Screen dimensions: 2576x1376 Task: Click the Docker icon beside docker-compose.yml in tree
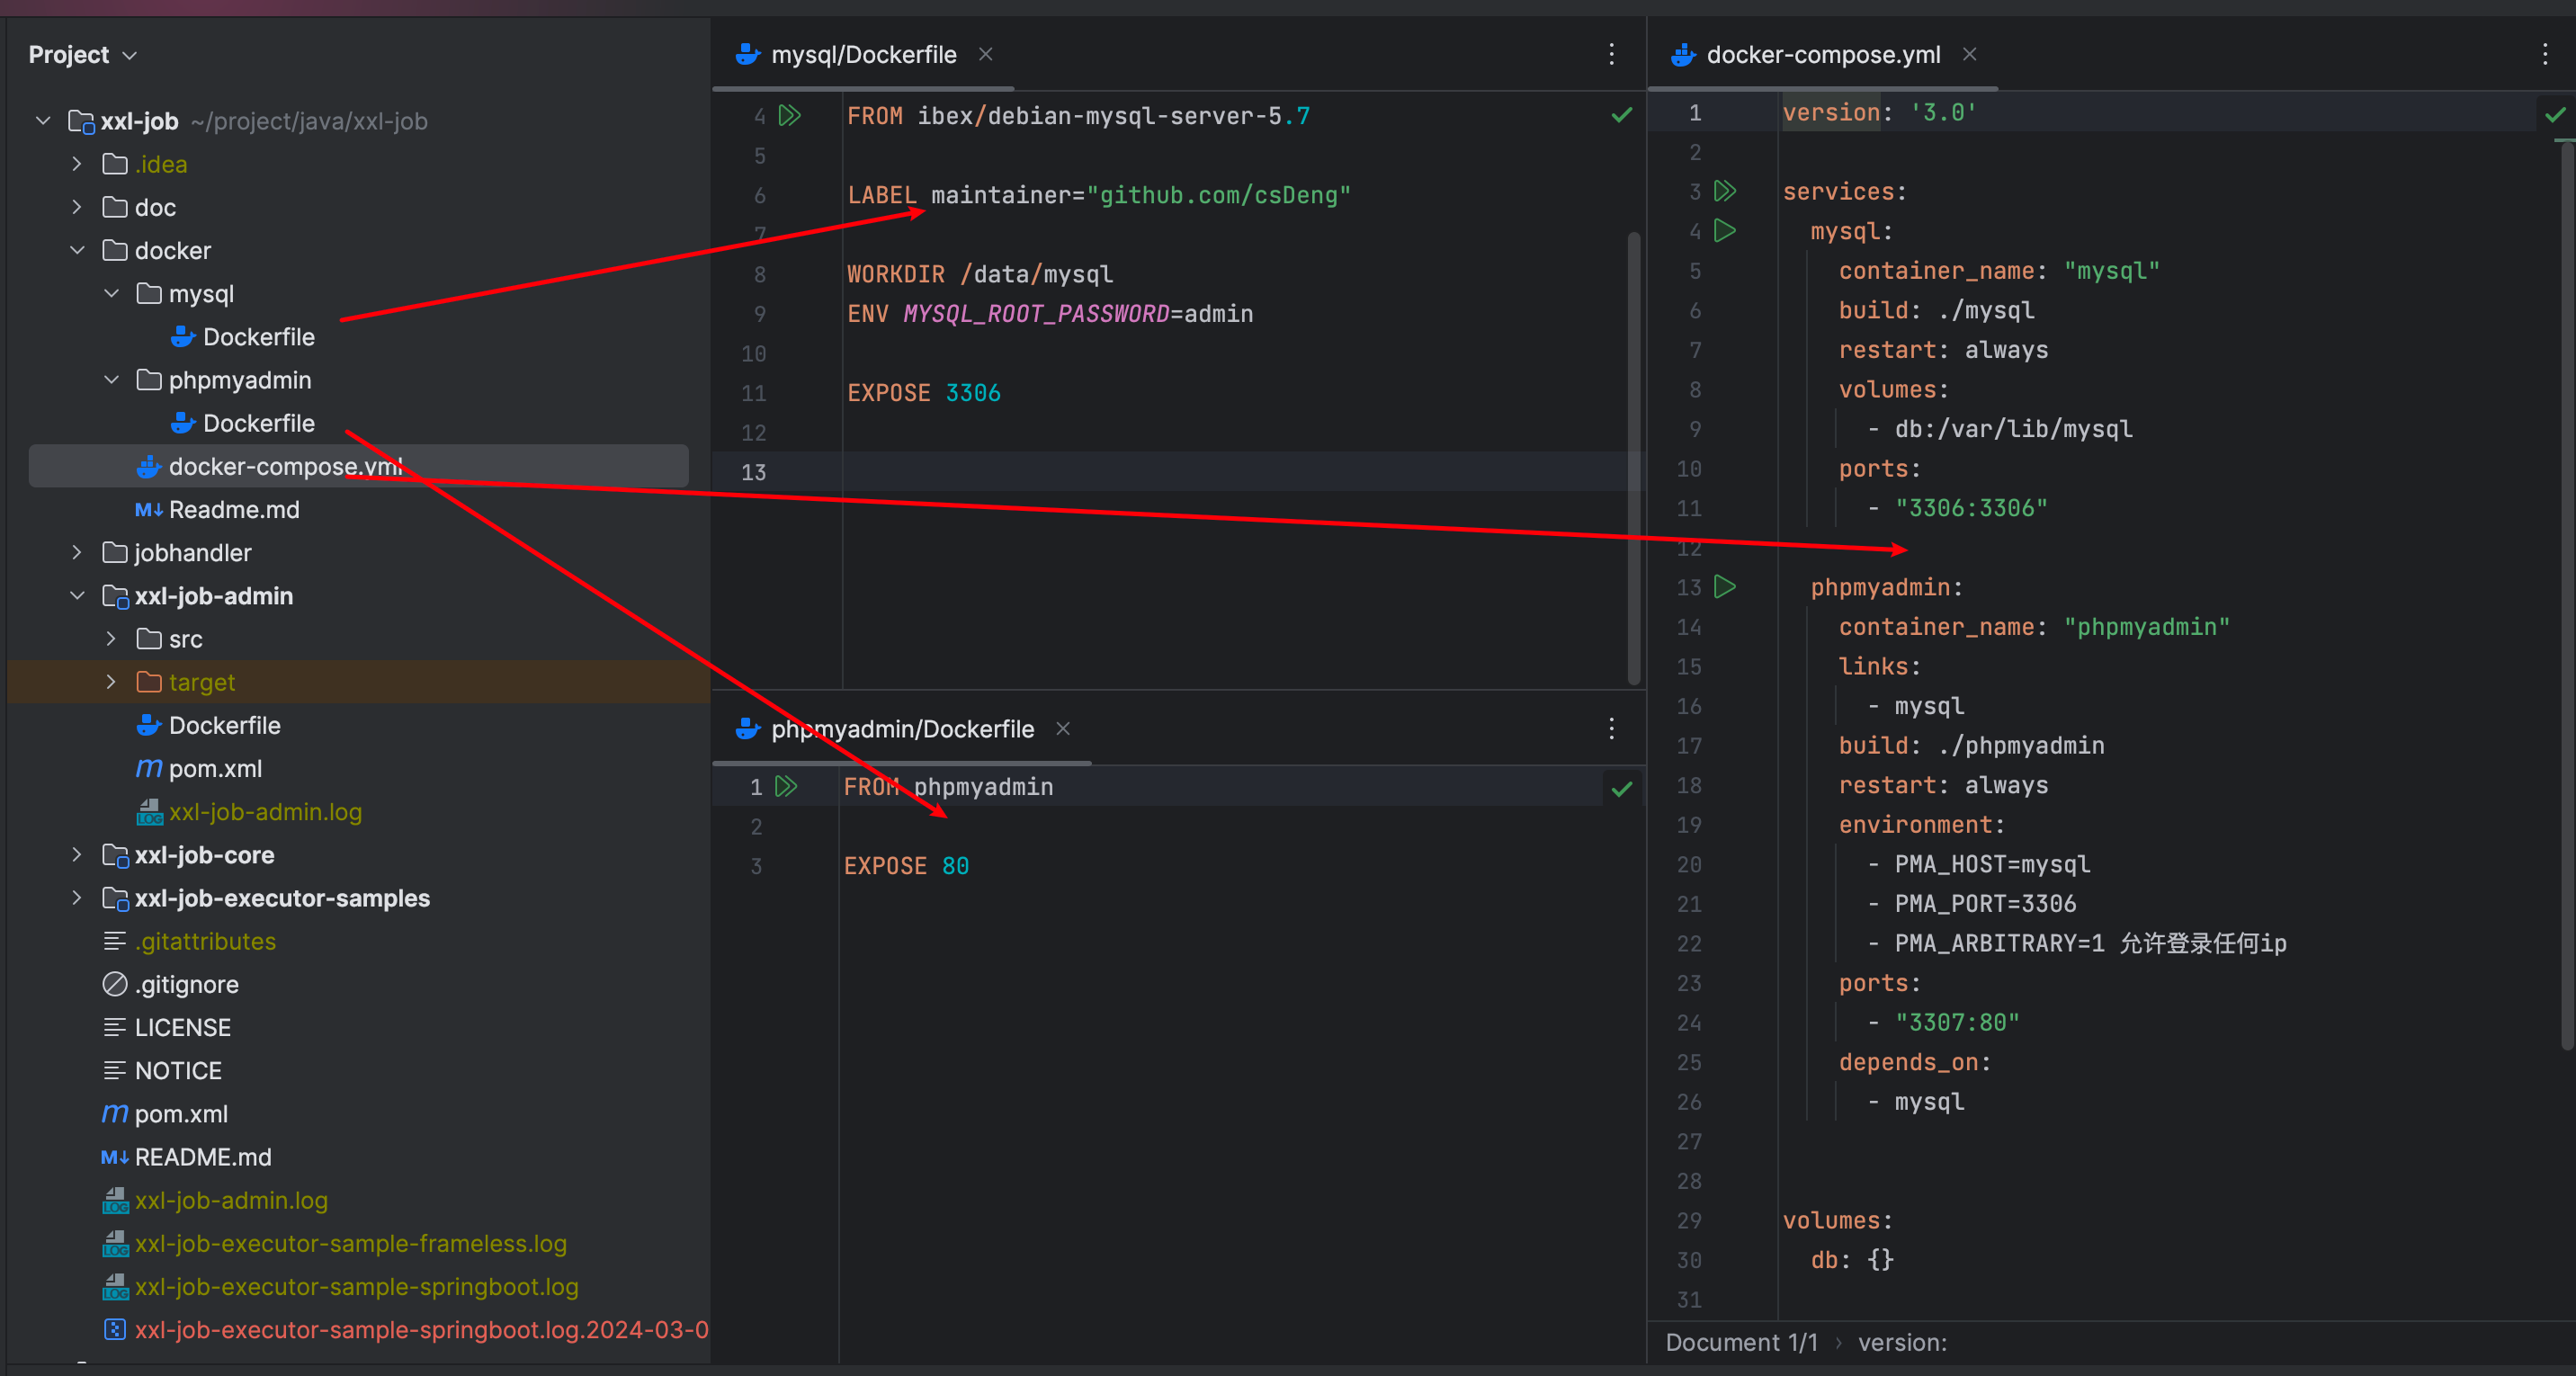coord(148,466)
